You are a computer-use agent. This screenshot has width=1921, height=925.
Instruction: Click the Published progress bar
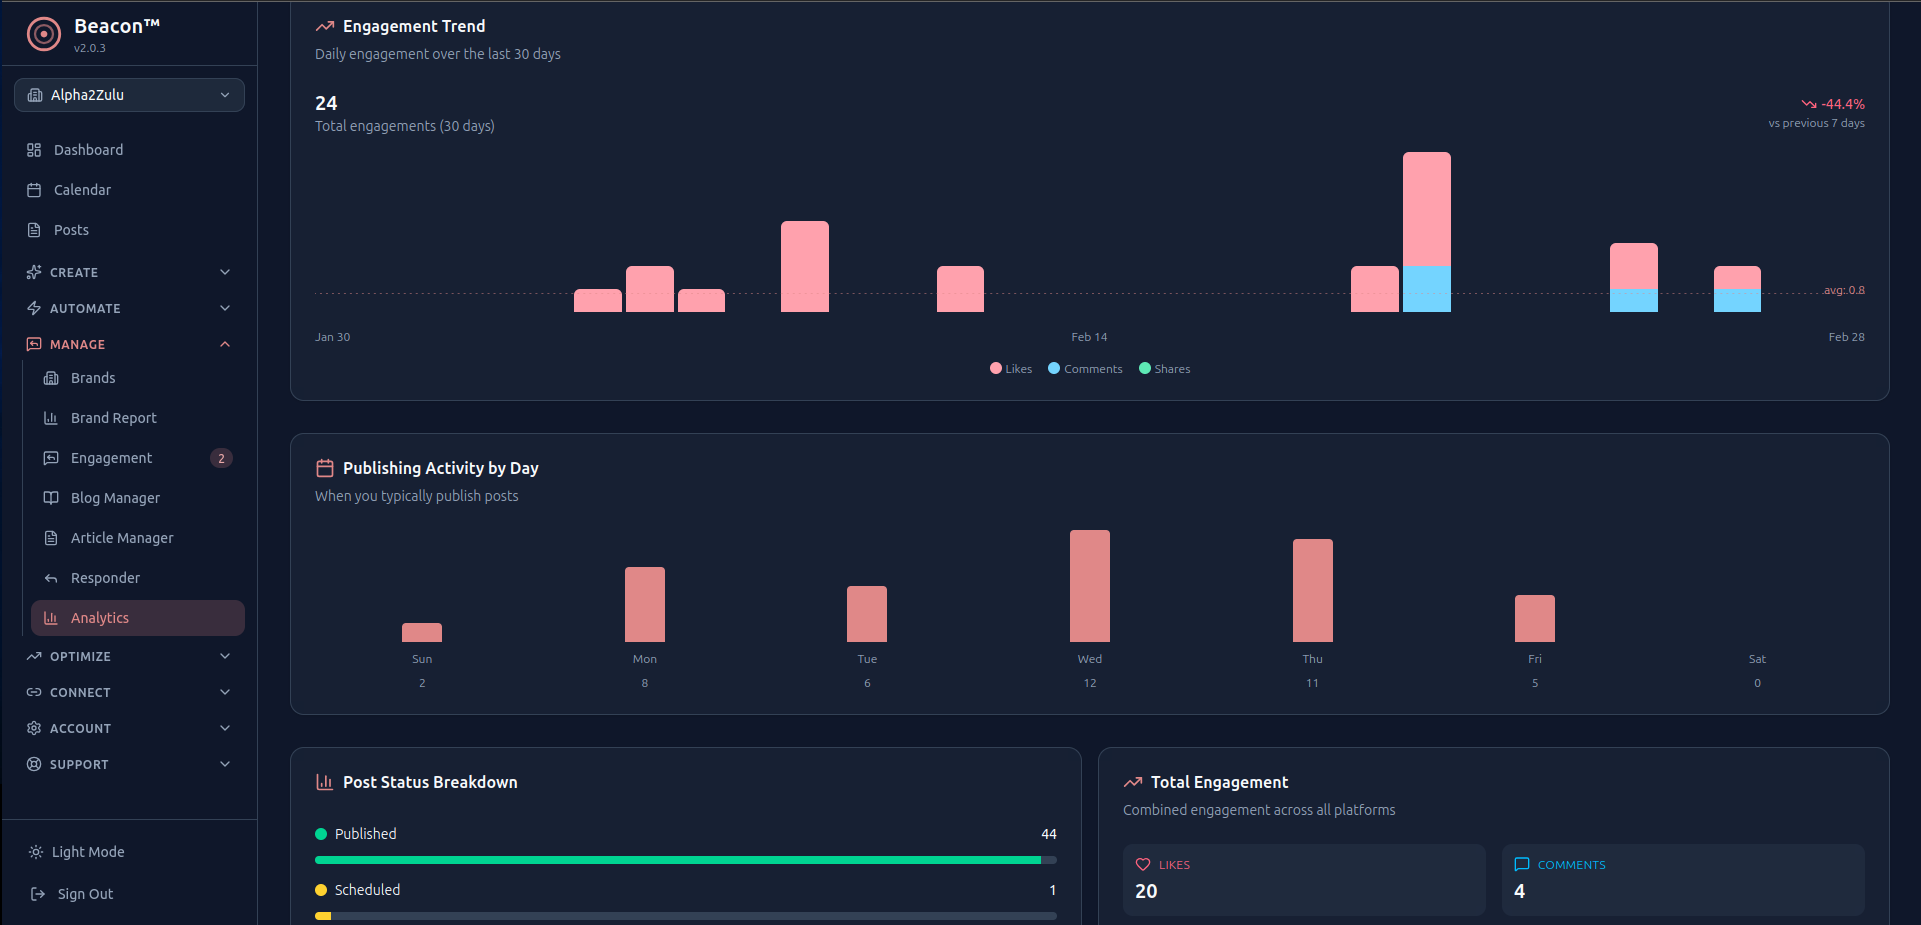[x=684, y=859]
